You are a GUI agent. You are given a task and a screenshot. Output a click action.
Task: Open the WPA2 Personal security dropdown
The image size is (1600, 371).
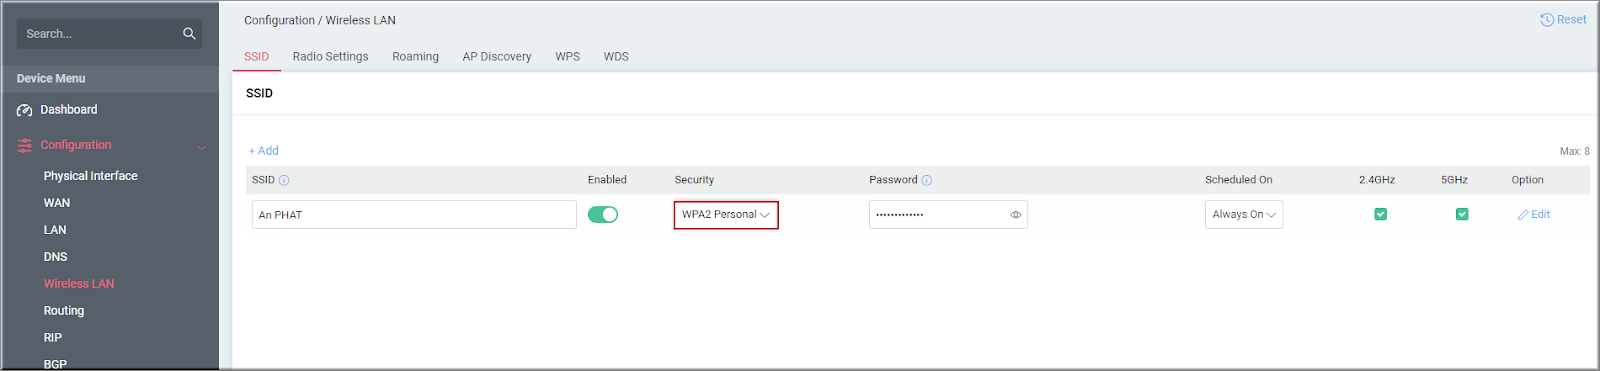coord(726,215)
